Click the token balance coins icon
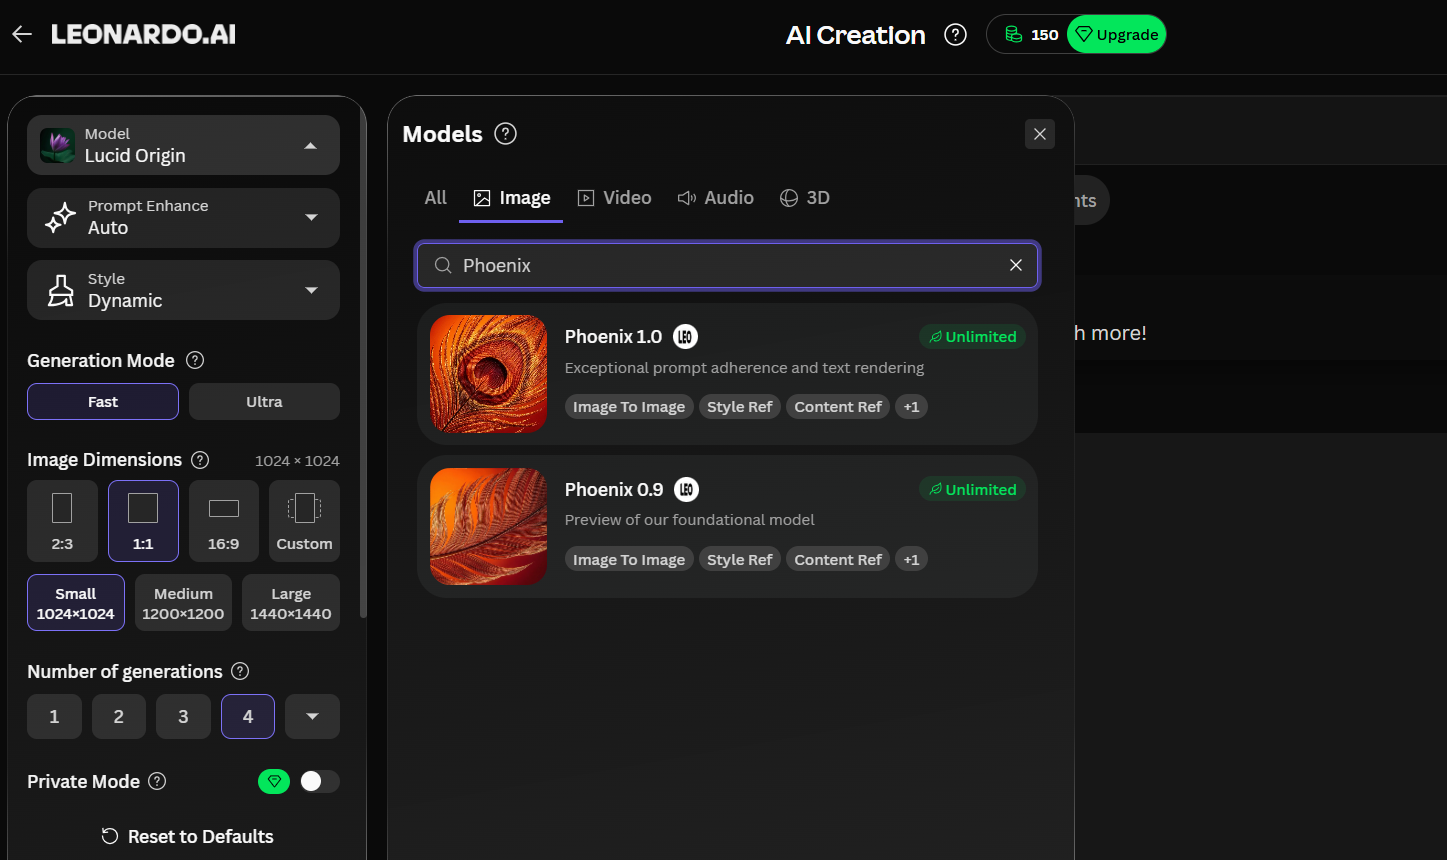 pos(1013,35)
